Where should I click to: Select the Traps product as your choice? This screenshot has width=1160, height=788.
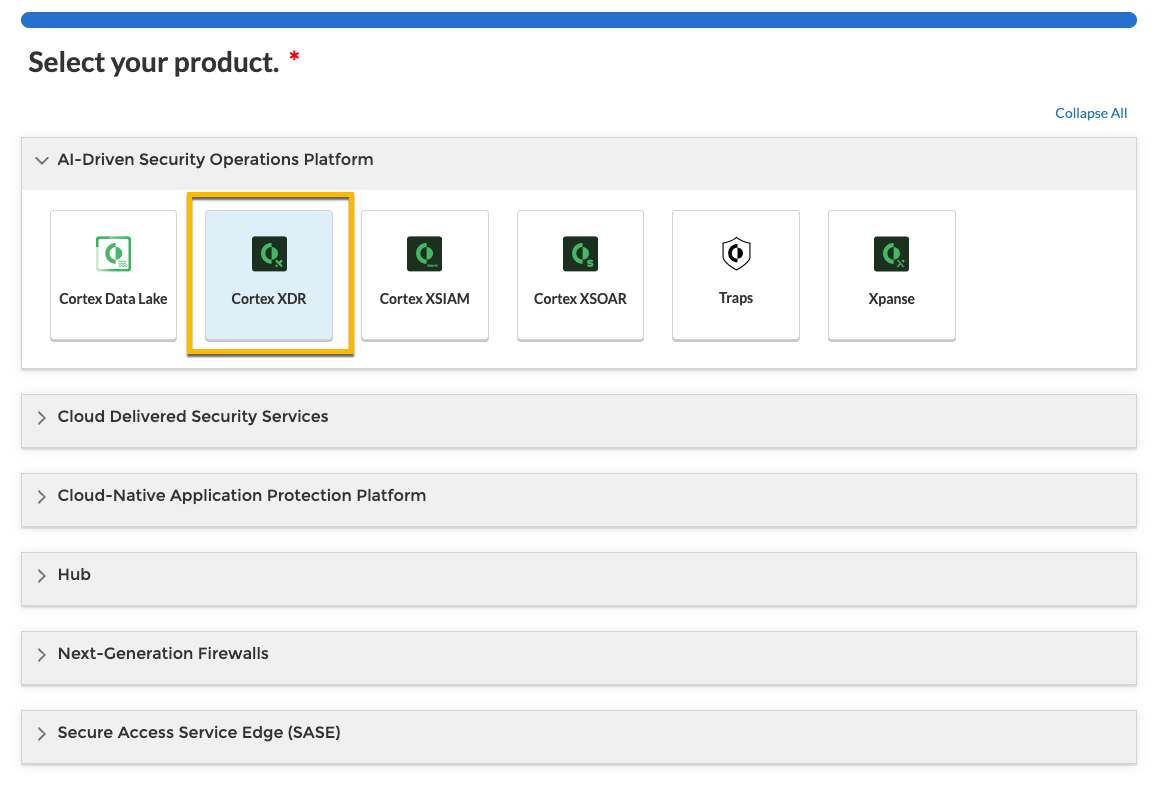736,274
